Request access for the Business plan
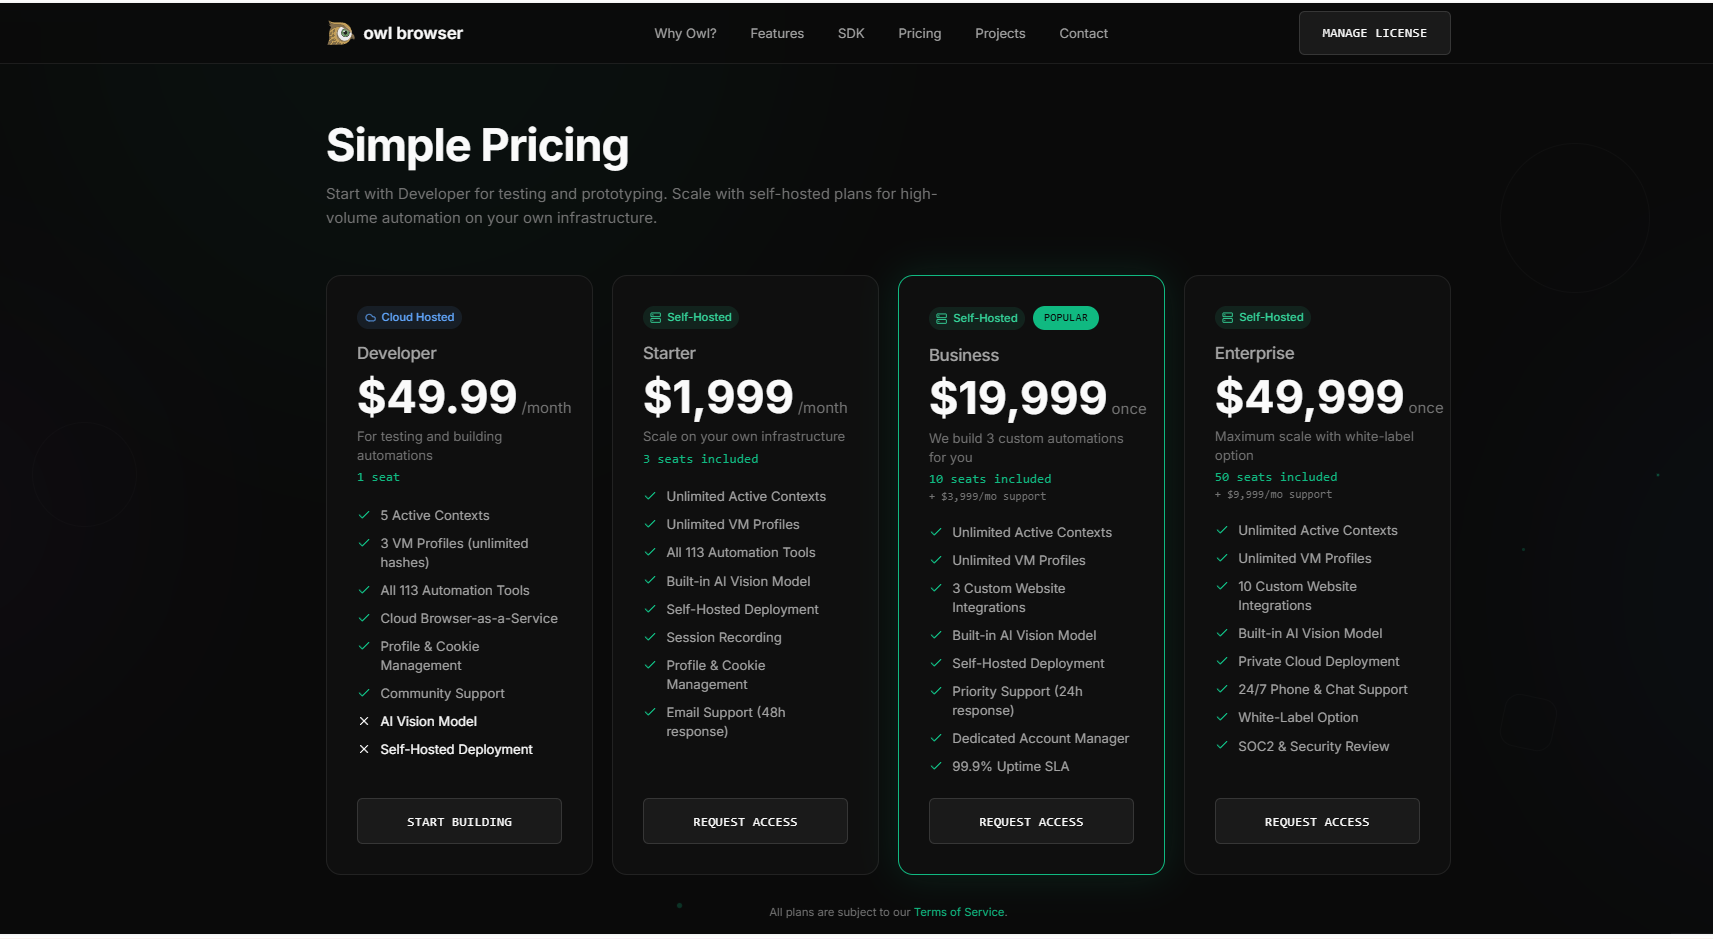Viewport: 1713px width, 939px height. click(1031, 822)
